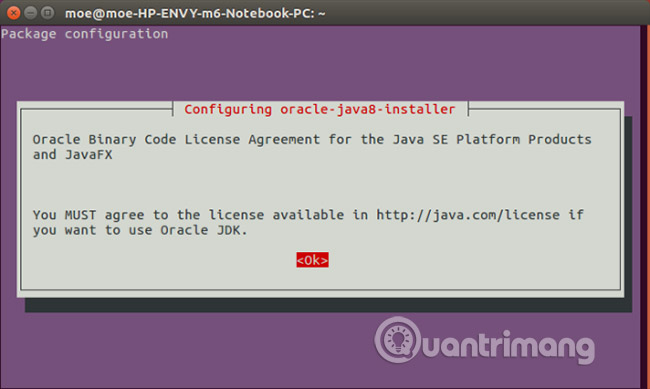Viewport: 650px width, 389px height.
Task: Click the "Oracle Binary Code License Agreement" line
Action: click(x=312, y=139)
